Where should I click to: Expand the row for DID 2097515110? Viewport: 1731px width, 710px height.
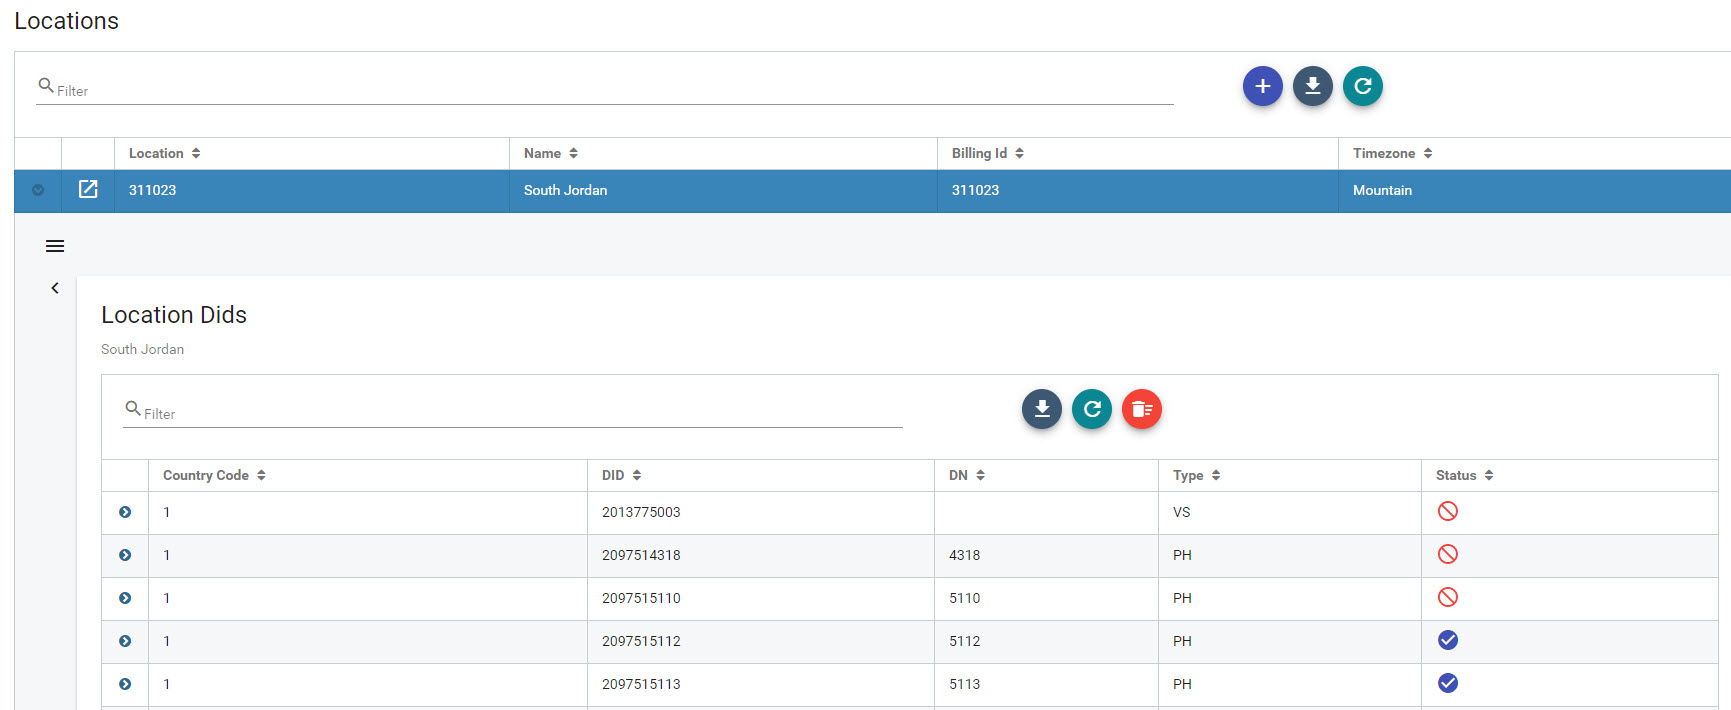tap(125, 598)
